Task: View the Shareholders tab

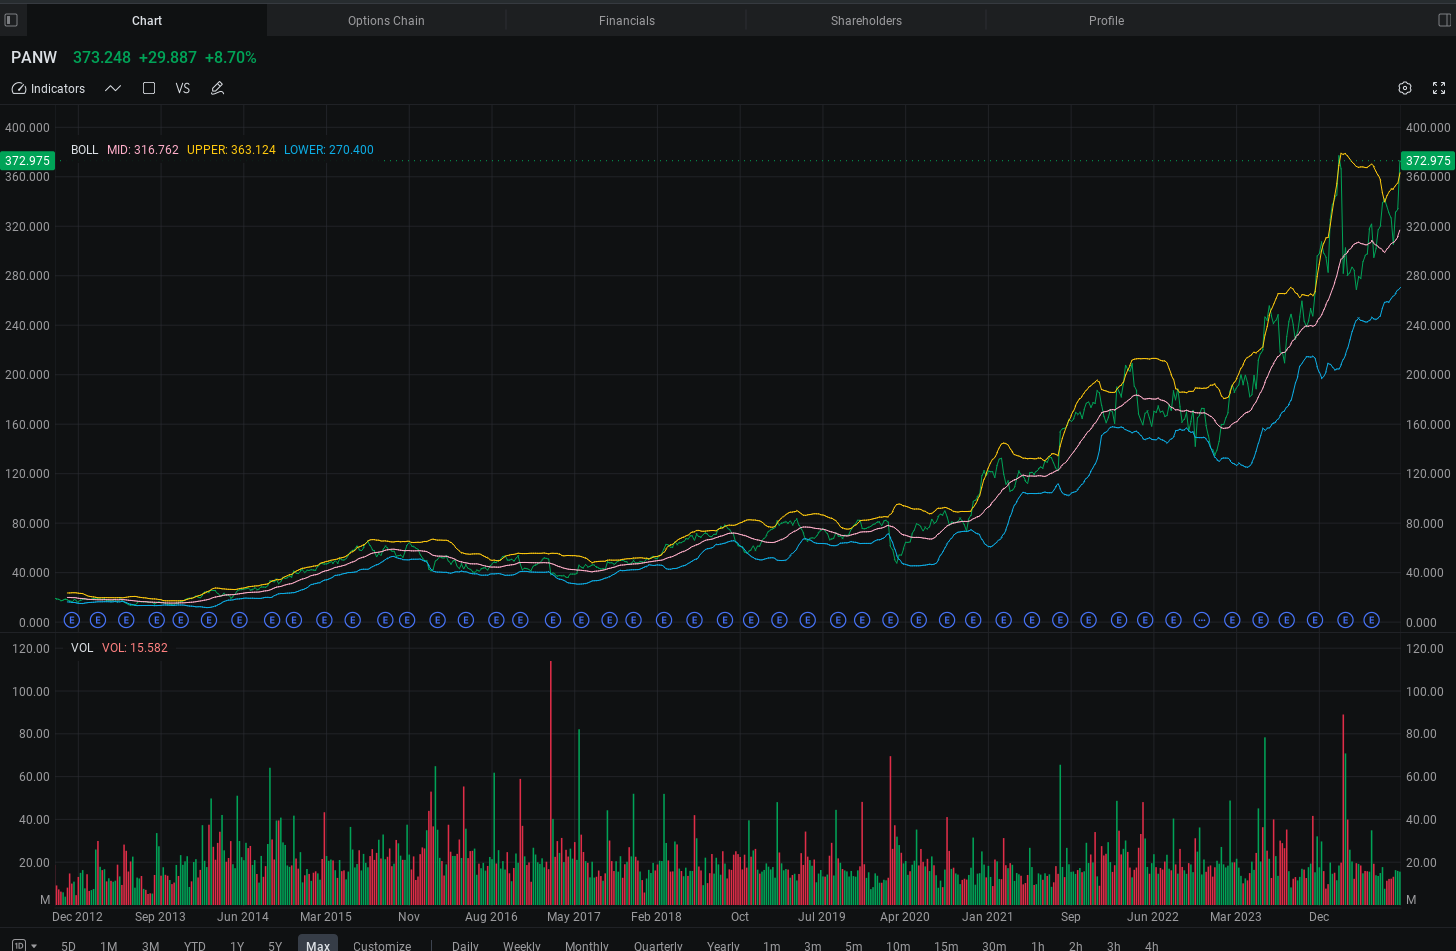Action: coord(866,20)
